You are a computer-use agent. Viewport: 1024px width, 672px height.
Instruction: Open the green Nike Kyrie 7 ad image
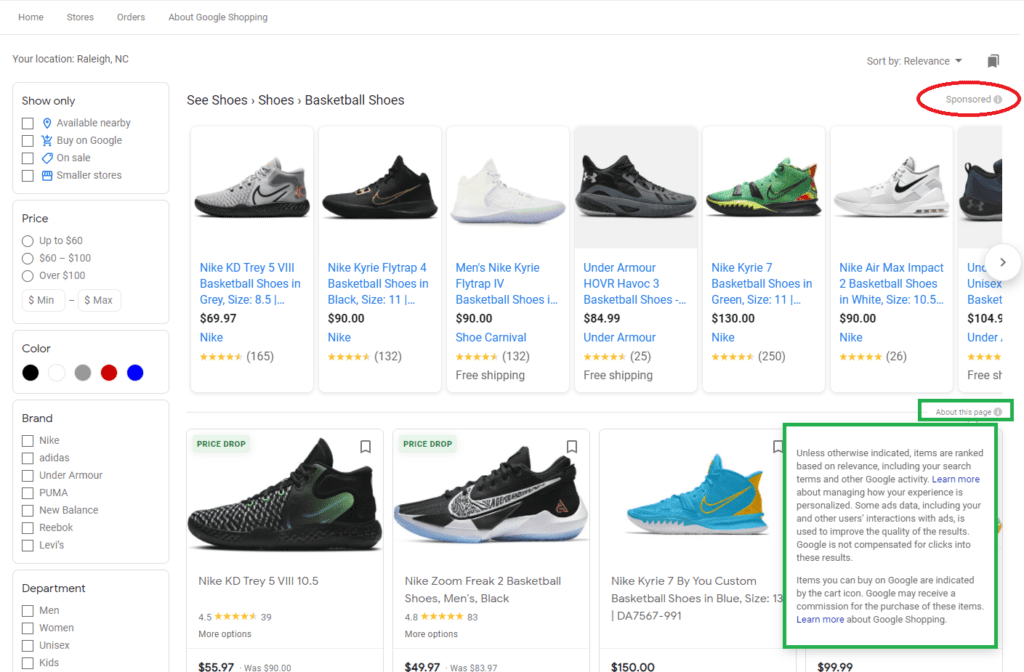[763, 187]
